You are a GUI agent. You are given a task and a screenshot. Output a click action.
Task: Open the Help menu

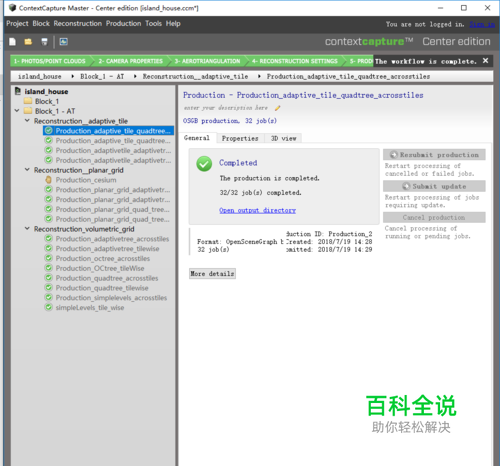173,24
